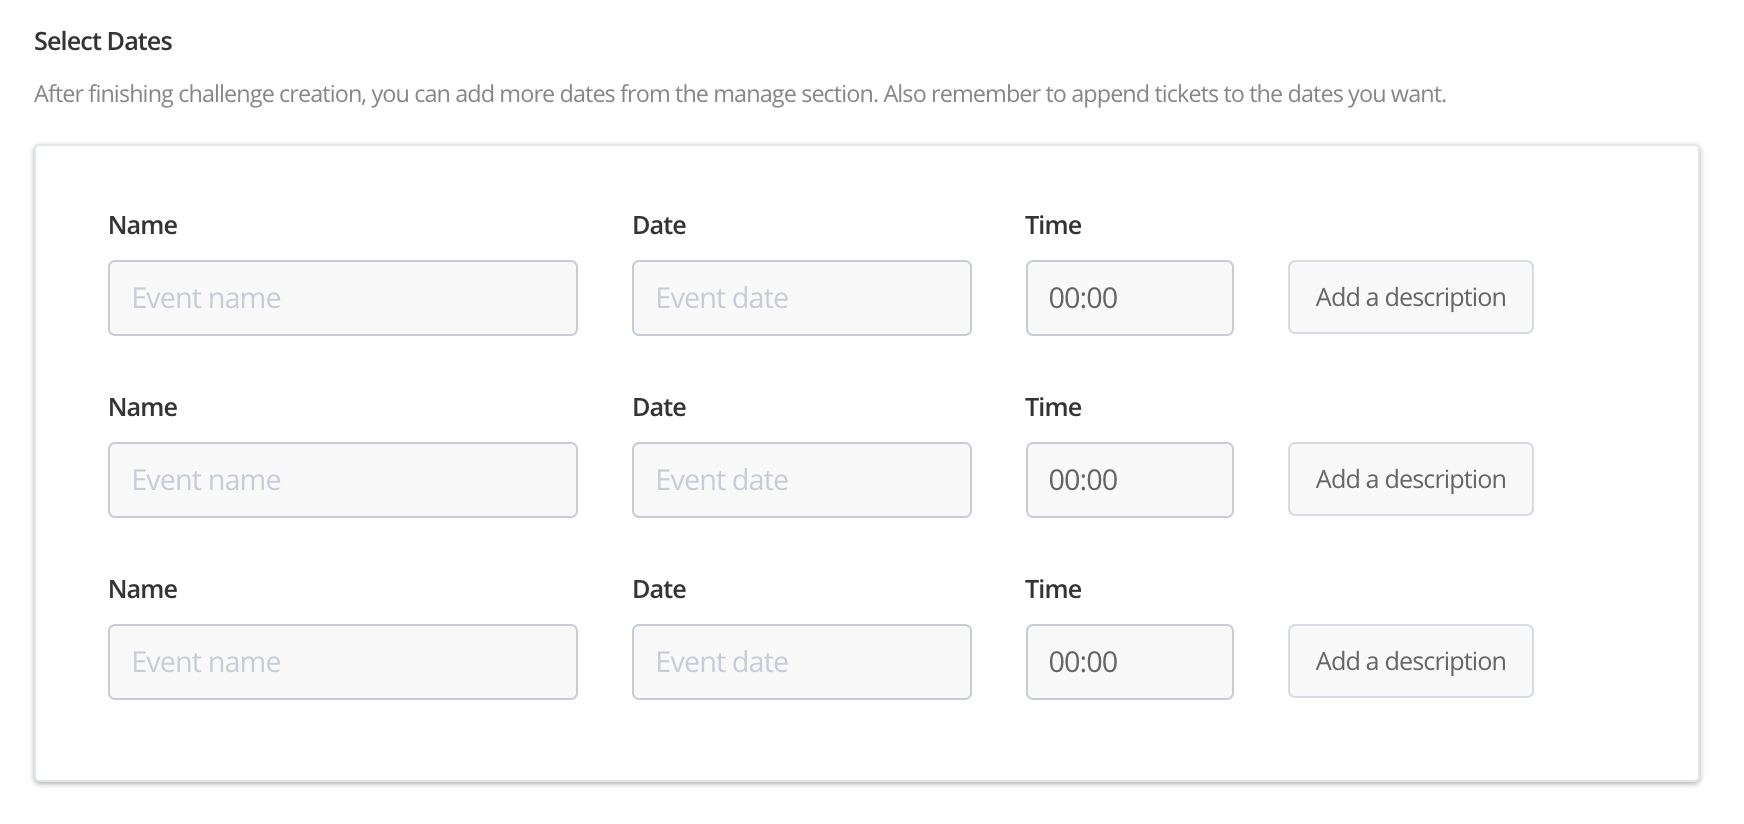The width and height of the screenshot is (1744, 824).
Task: Click the Date label in third row
Action: [x=659, y=589]
